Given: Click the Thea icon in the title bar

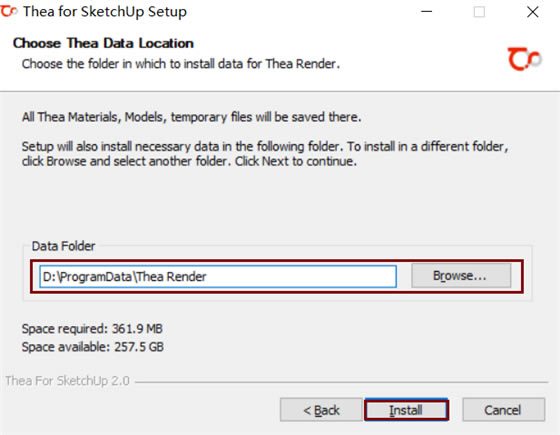Looking at the screenshot, I should pyautogui.click(x=9, y=11).
